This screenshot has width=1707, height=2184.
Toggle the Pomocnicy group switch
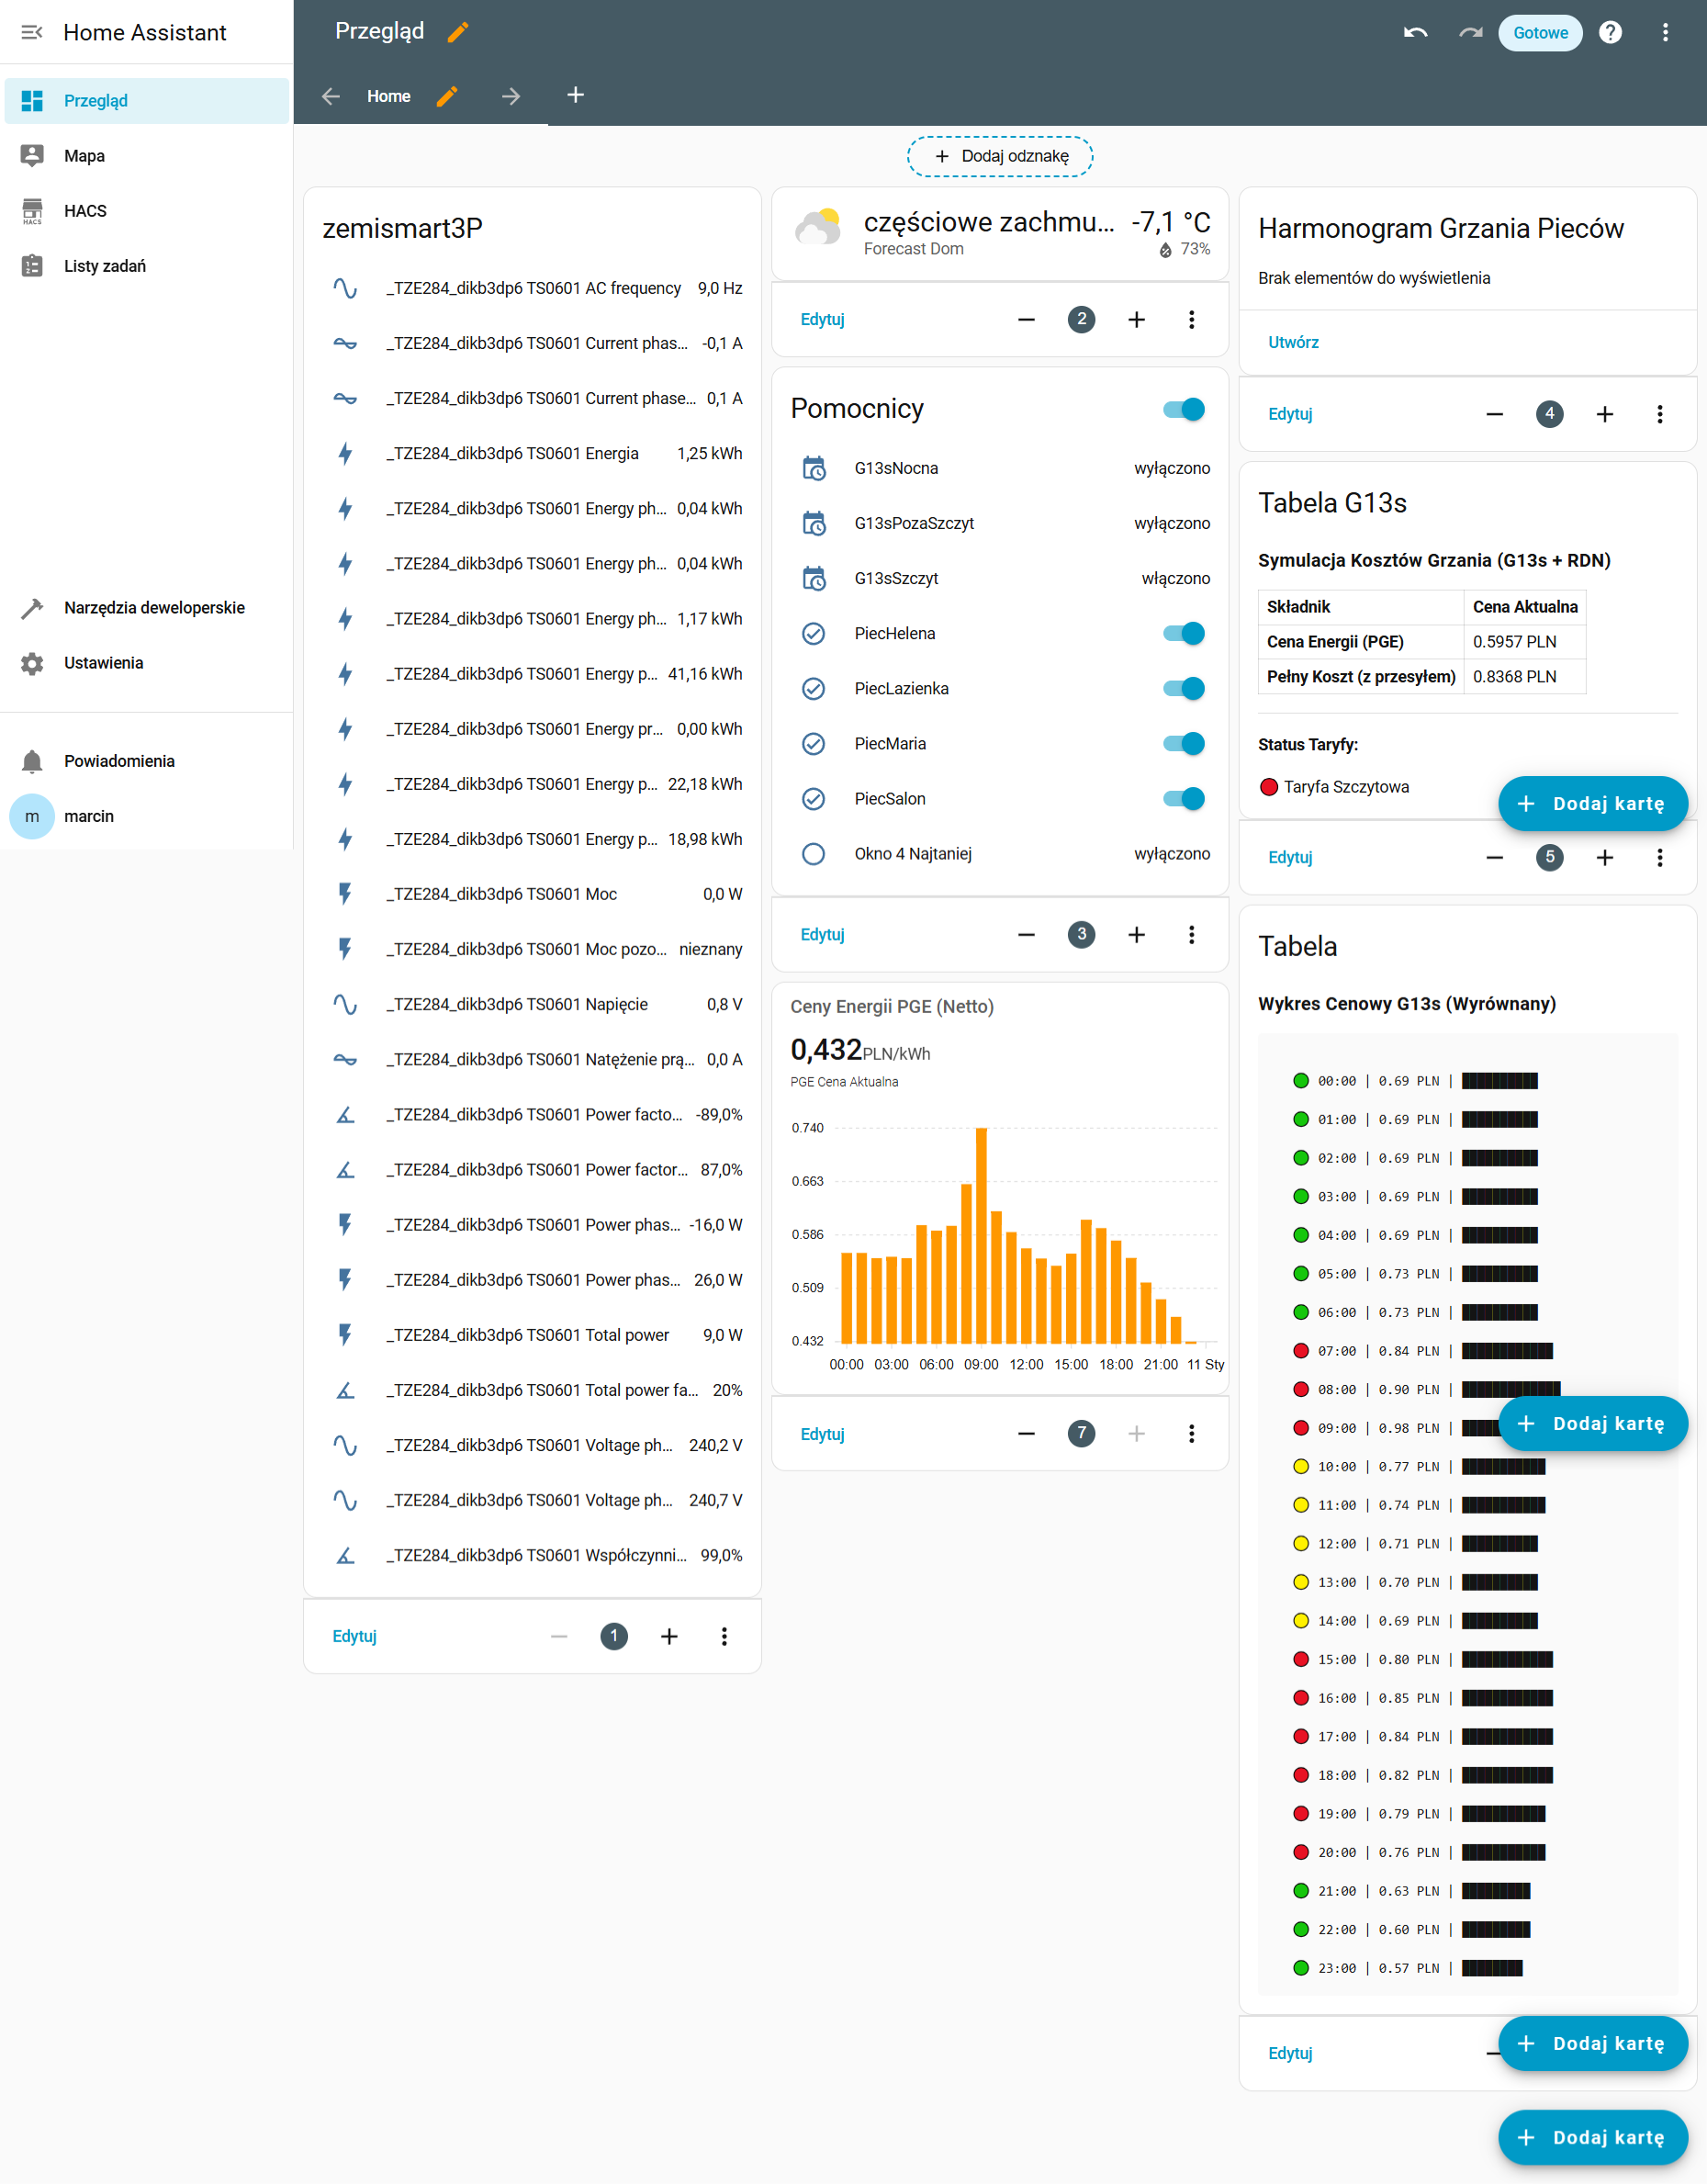pyautogui.click(x=1183, y=409)
